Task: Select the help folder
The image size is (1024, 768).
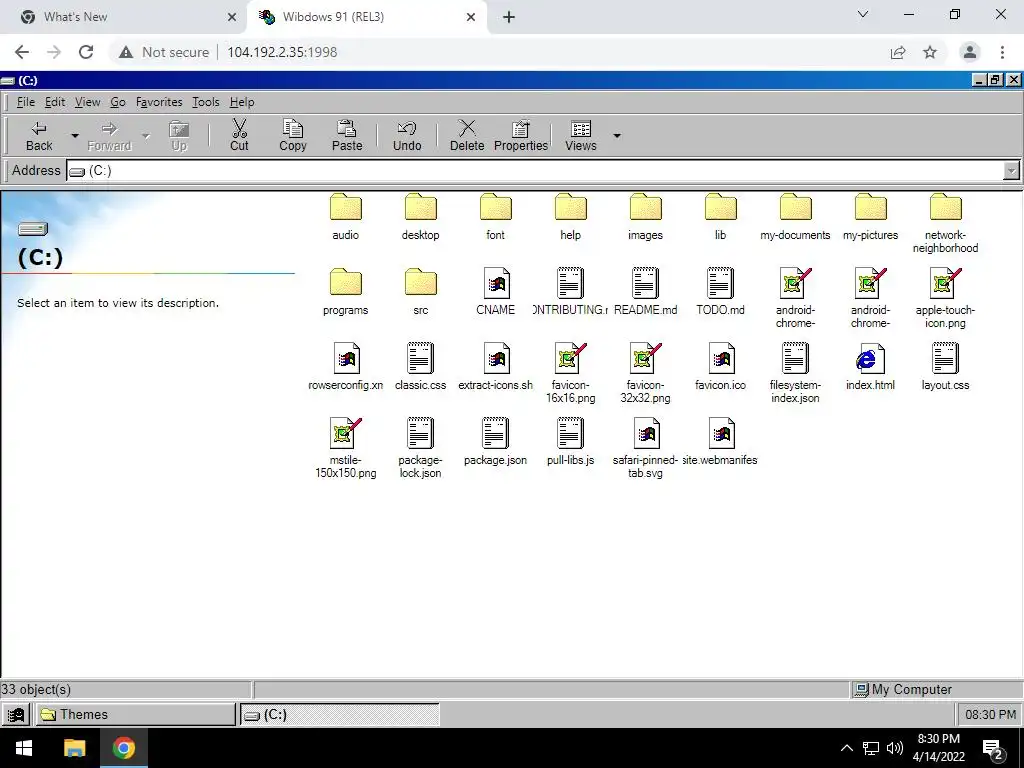Action: [x=571, y=217]
